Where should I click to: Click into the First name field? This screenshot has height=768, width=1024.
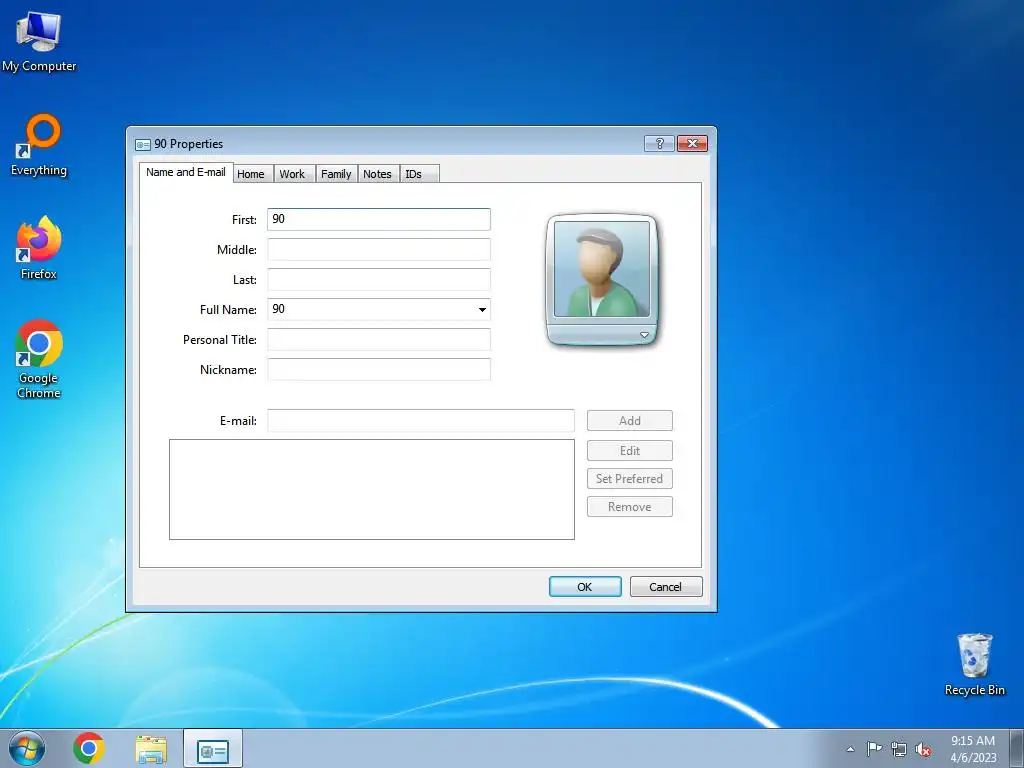(x=379, y=219)
